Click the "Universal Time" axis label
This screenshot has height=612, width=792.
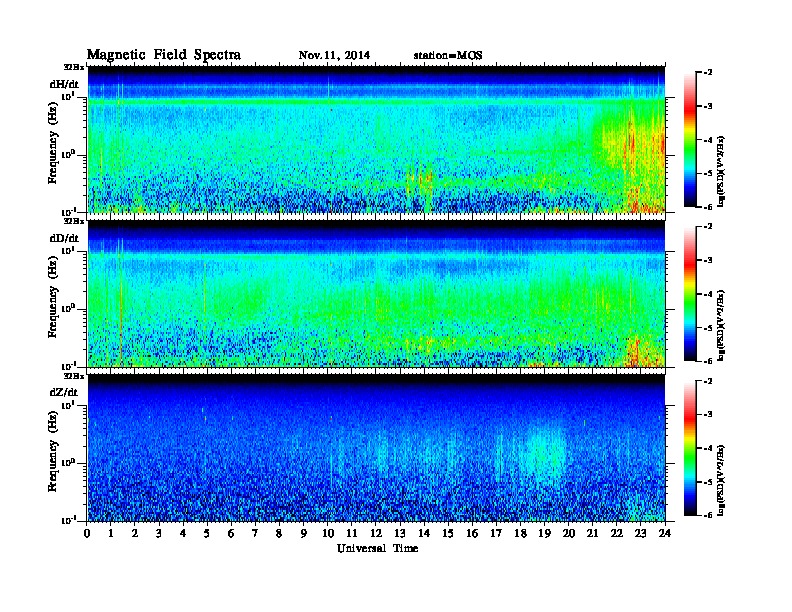377,548
